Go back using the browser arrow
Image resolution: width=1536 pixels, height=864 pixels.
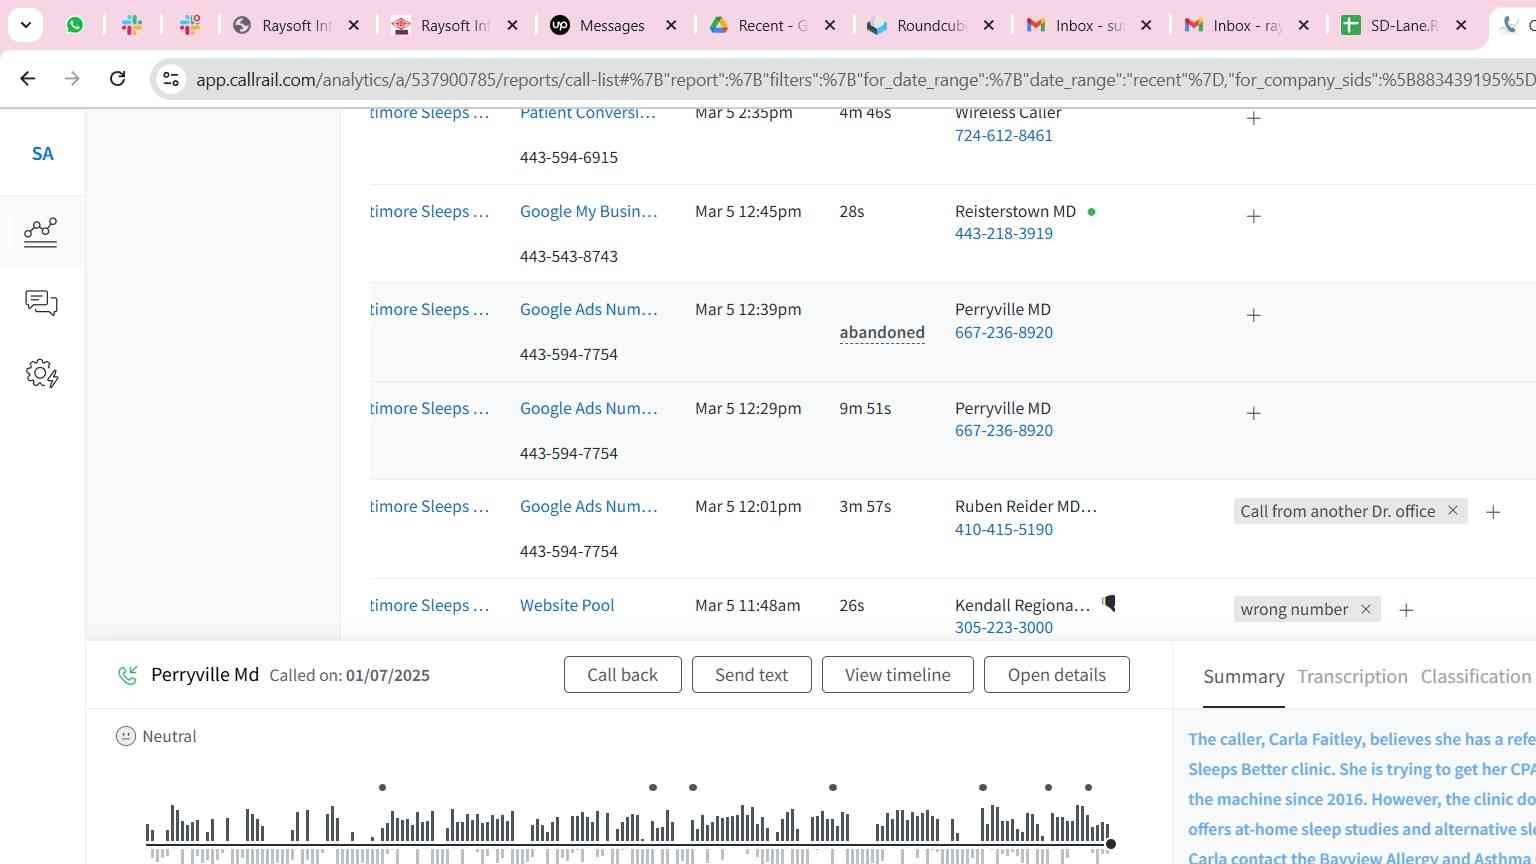[27, 78]
